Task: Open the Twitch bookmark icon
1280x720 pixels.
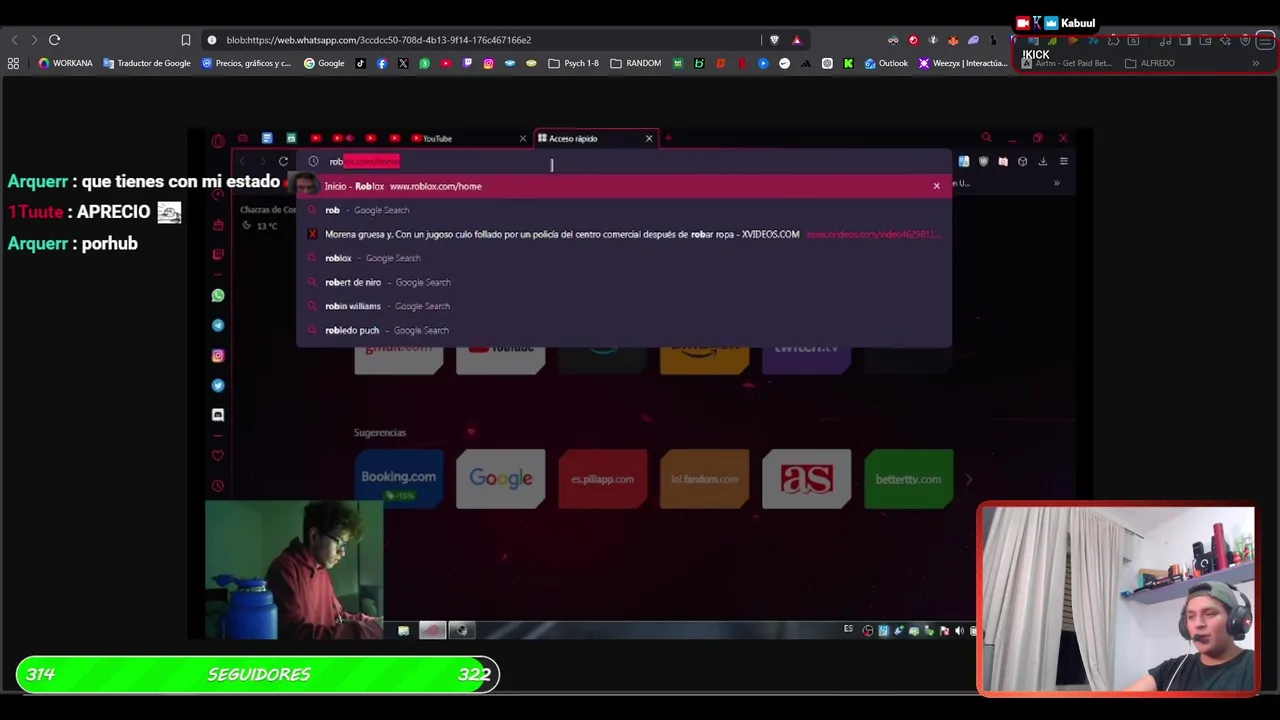Action: coord(467,63)
